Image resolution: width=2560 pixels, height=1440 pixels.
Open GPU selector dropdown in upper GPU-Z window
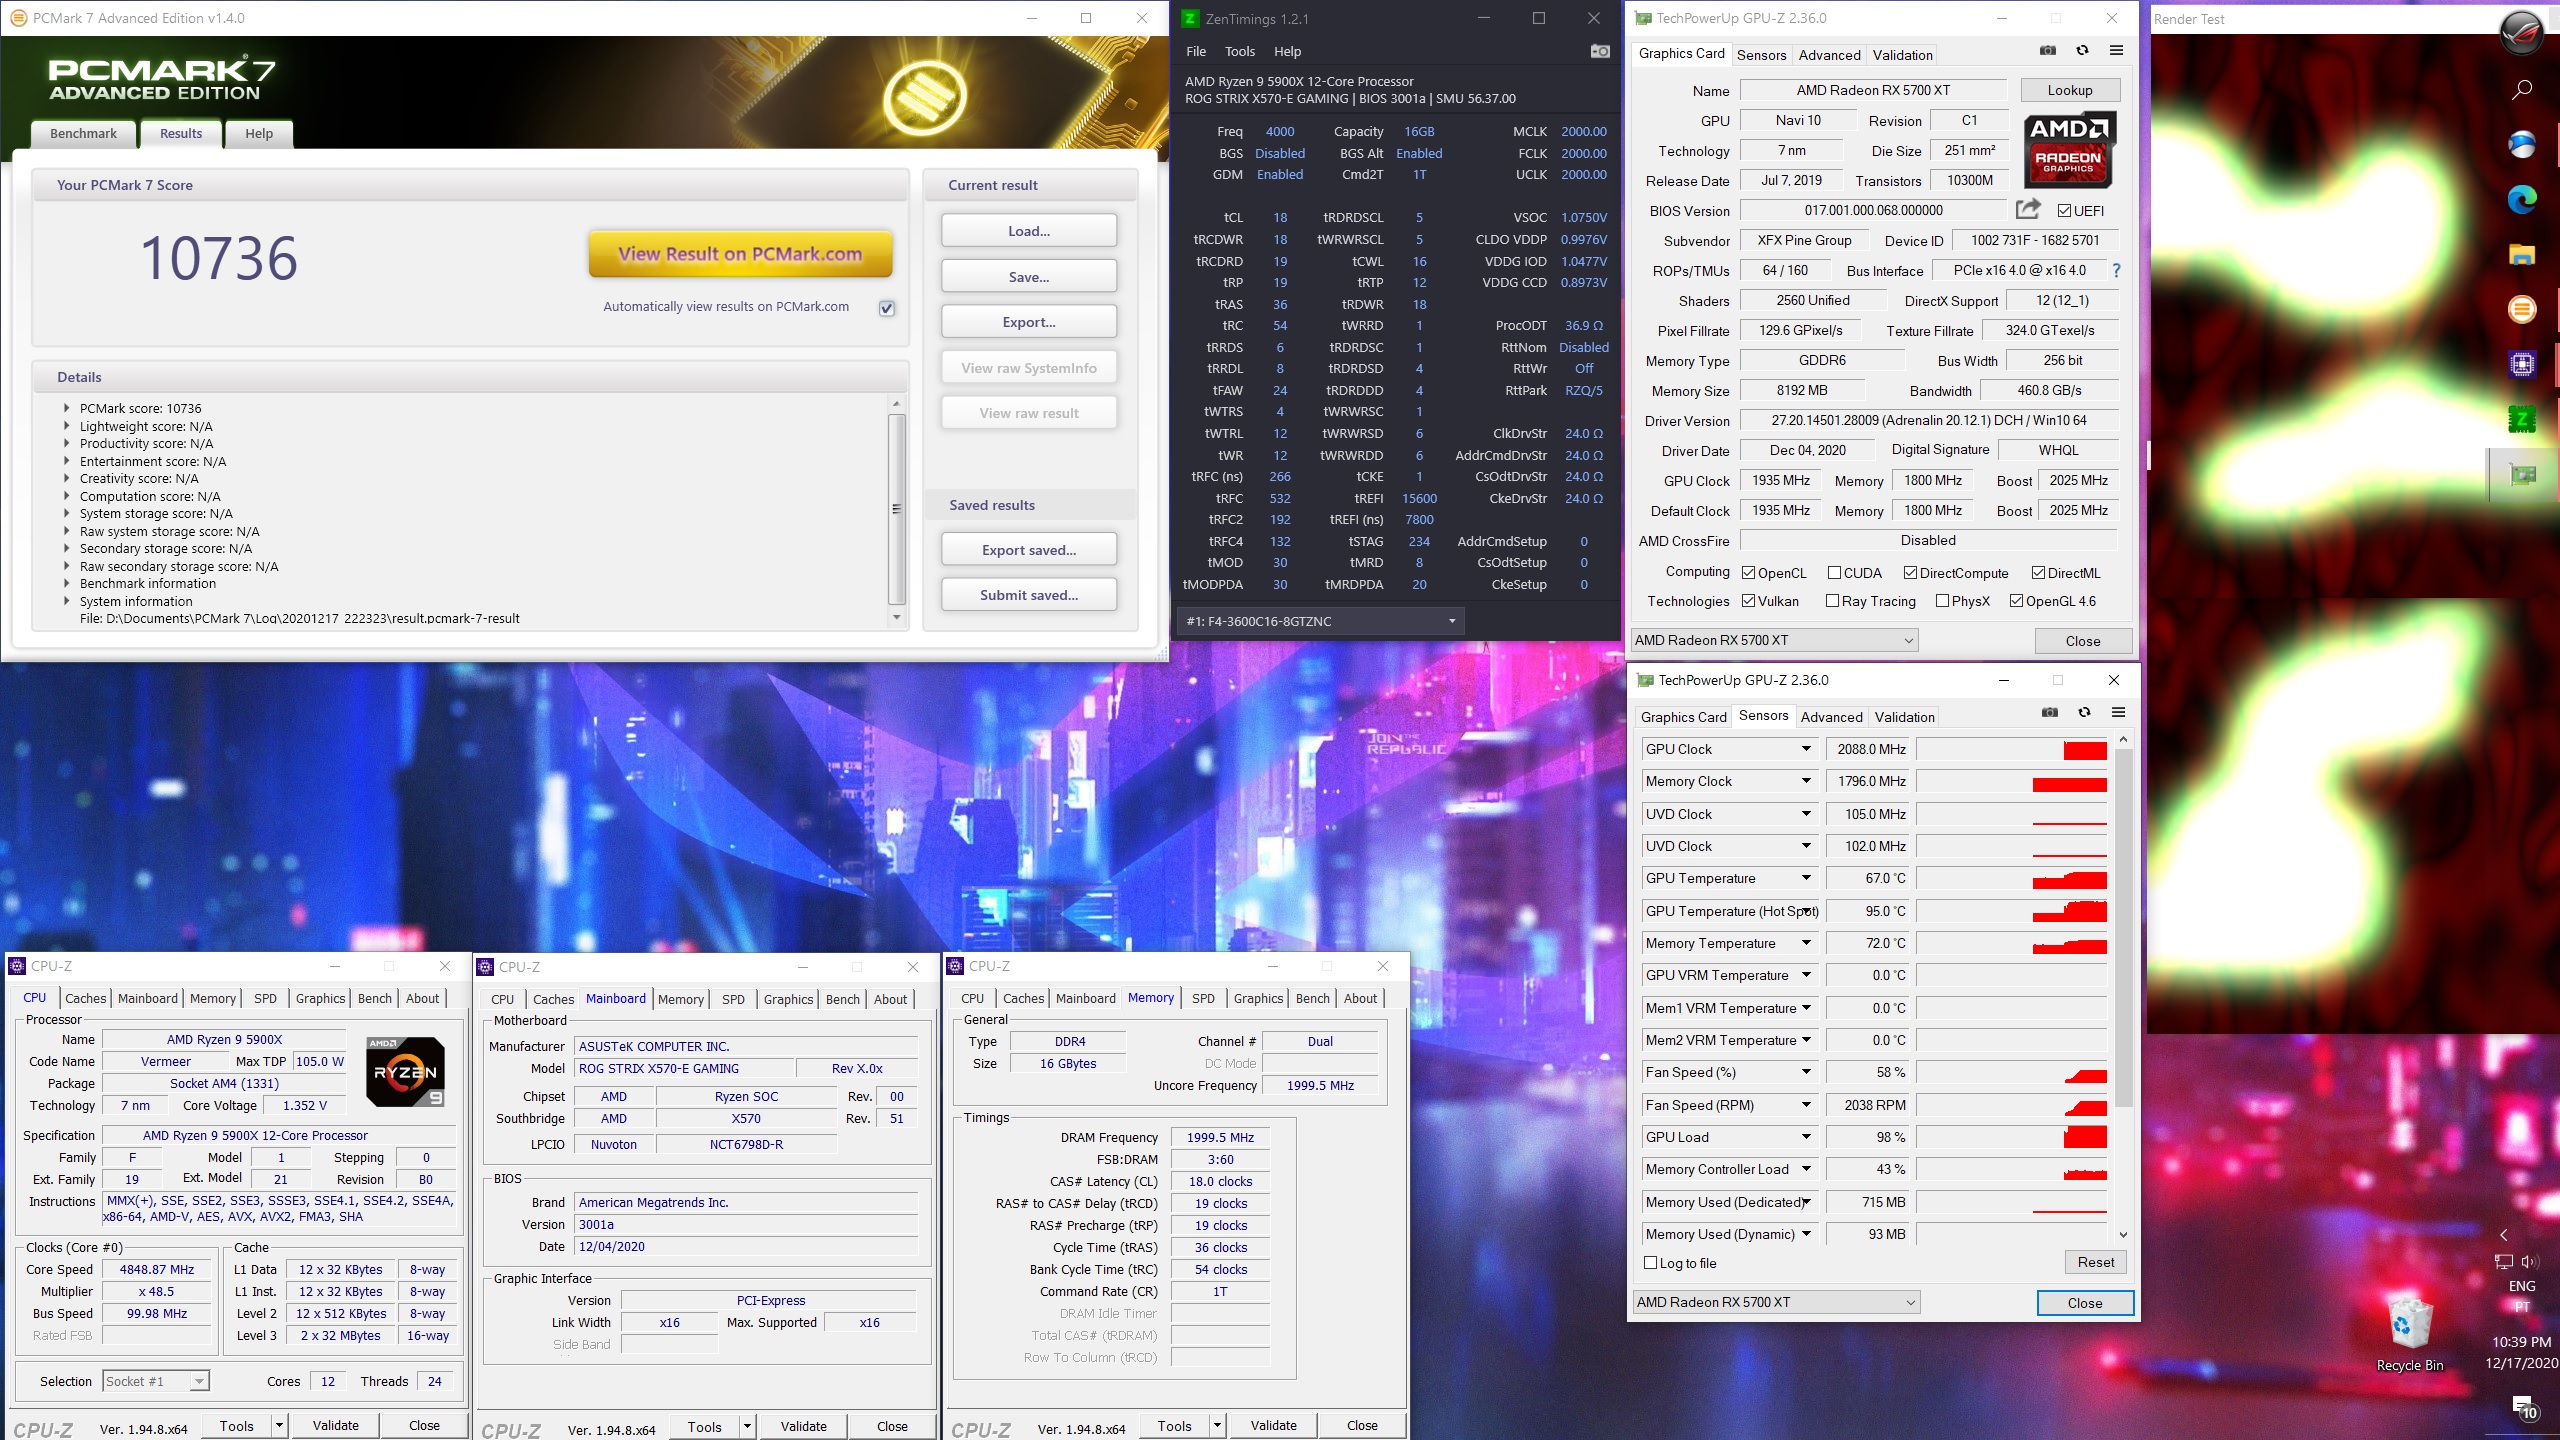coord(1774,640)
